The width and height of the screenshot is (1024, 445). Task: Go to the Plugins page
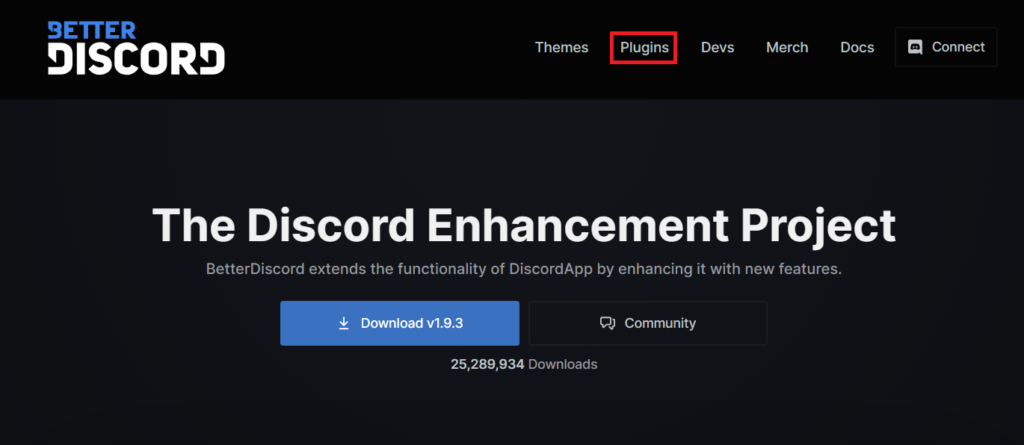(644, 48)
